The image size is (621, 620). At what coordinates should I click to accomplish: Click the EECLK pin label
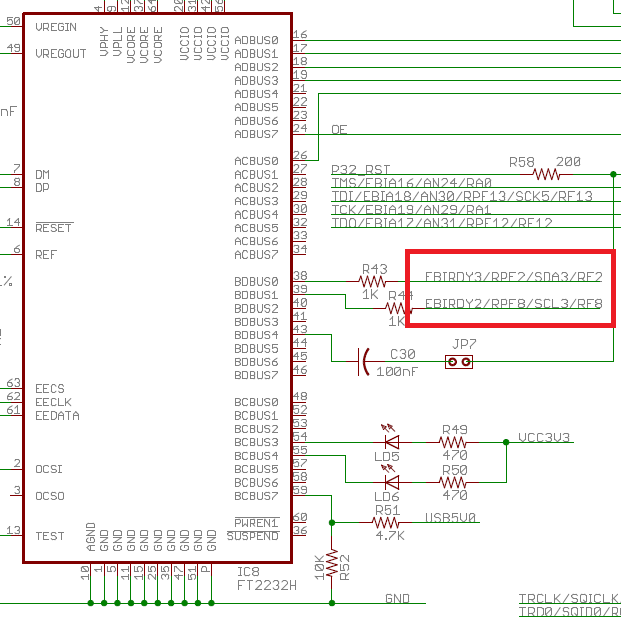click(x=53, y=402)
